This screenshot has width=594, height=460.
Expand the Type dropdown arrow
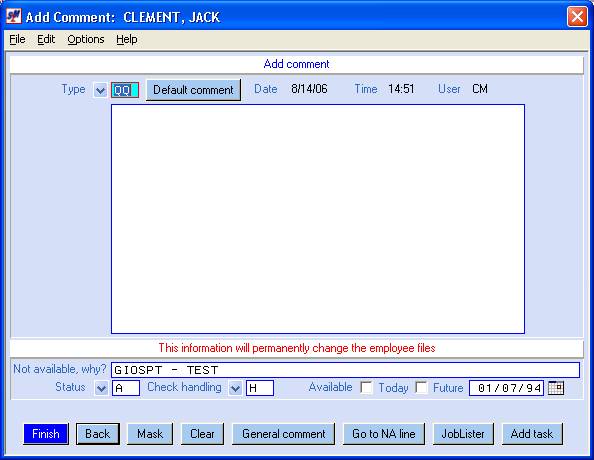[x=100, y=90]
